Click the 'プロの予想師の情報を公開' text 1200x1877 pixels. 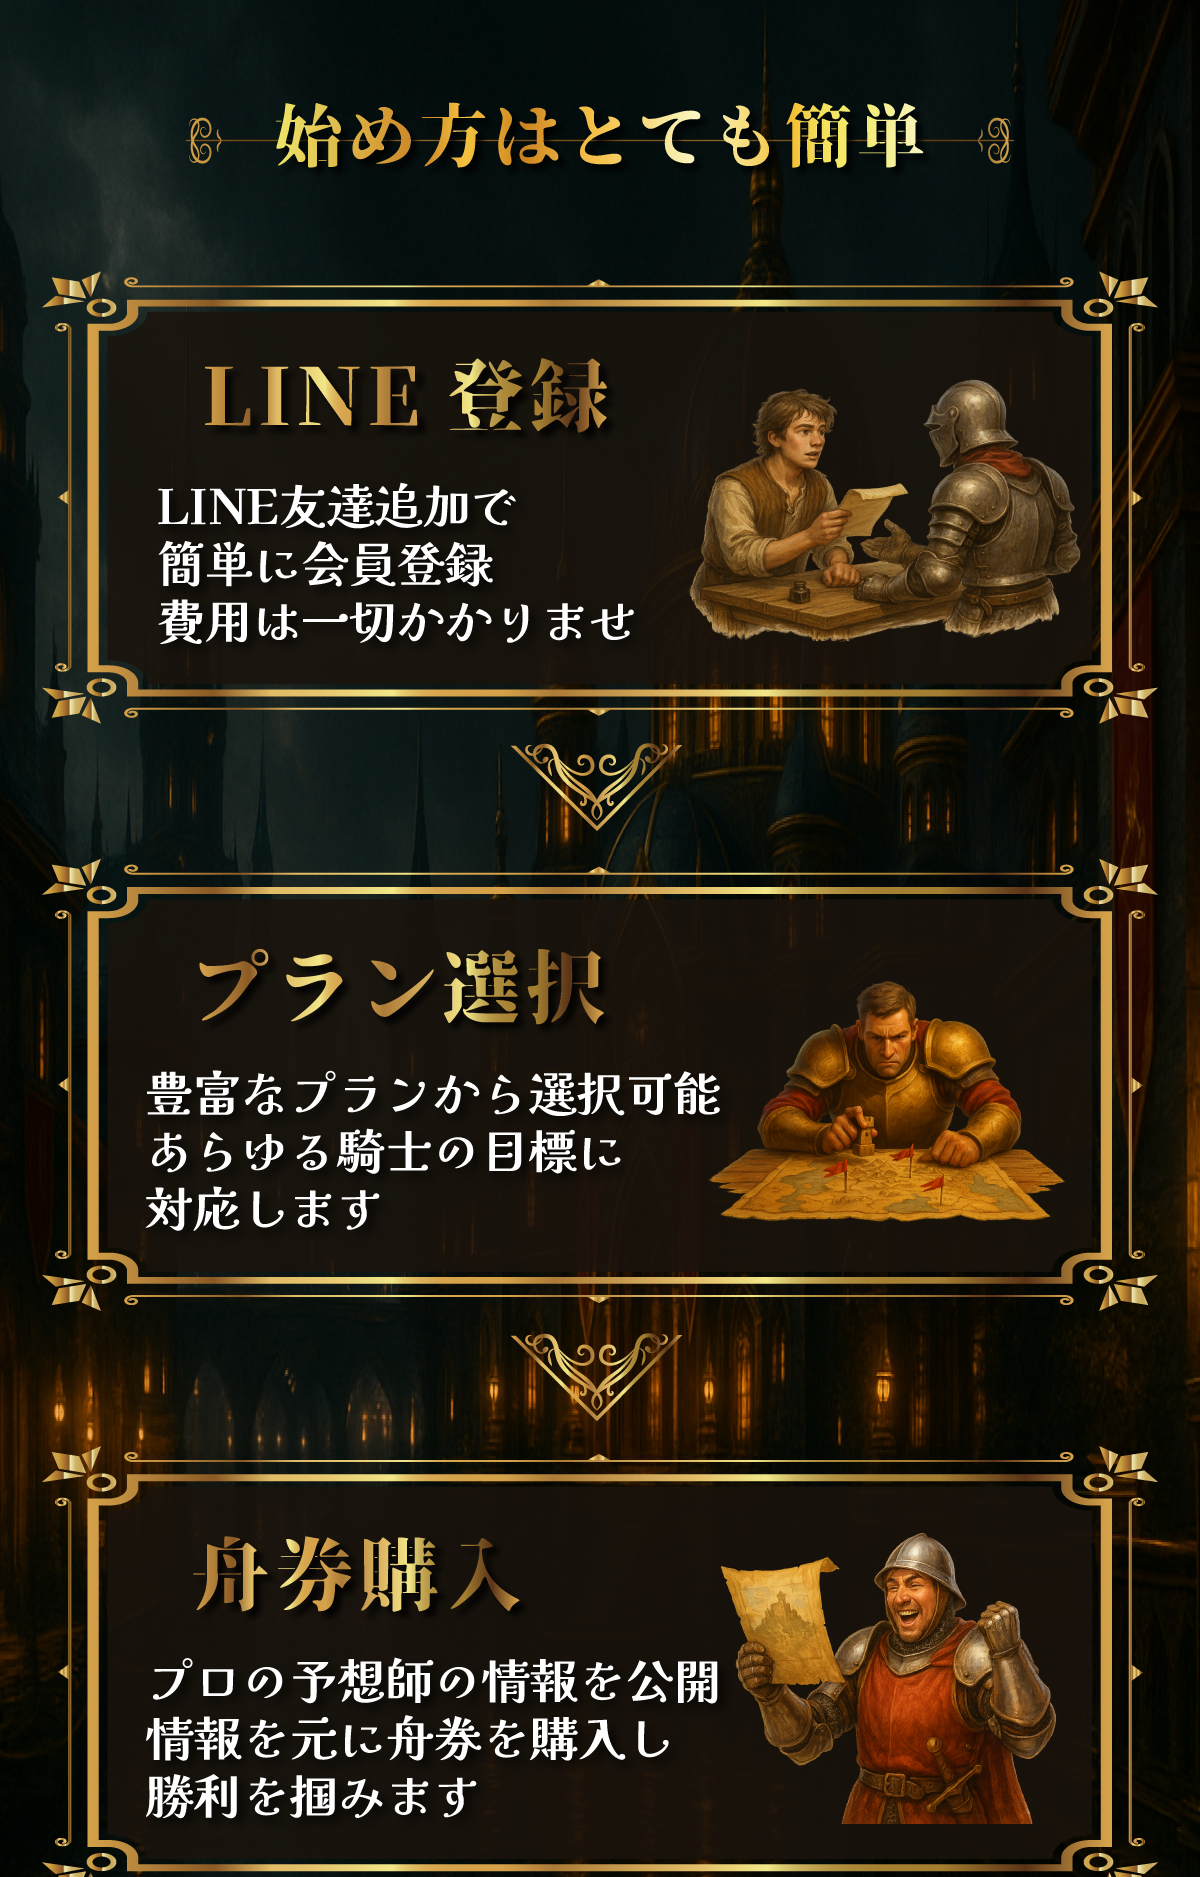click(x=433, y=1682)
